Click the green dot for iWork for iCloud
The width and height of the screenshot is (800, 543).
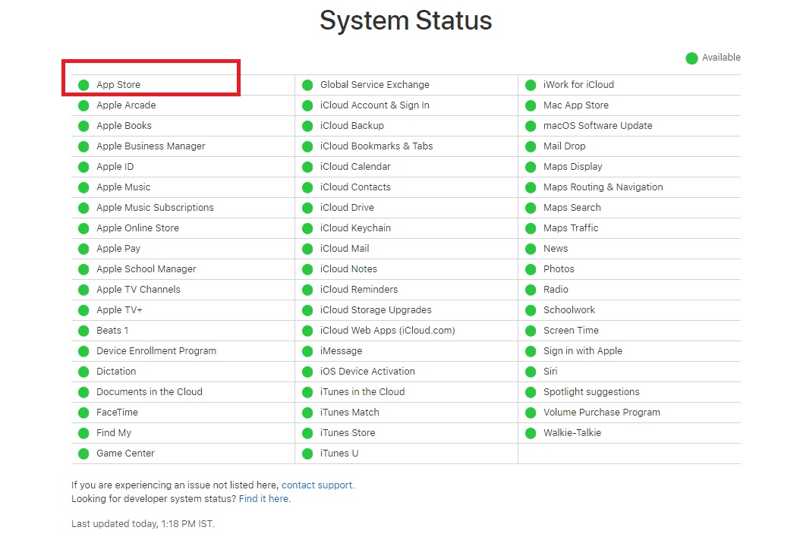531,85
